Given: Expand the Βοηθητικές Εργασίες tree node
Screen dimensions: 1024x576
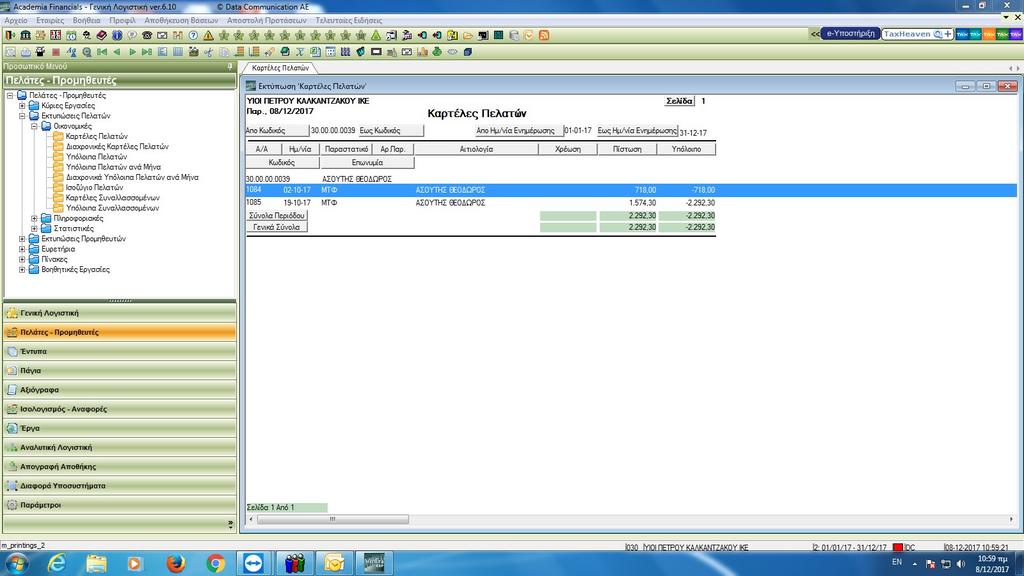Looking at the screenshot, I should 22,269.
